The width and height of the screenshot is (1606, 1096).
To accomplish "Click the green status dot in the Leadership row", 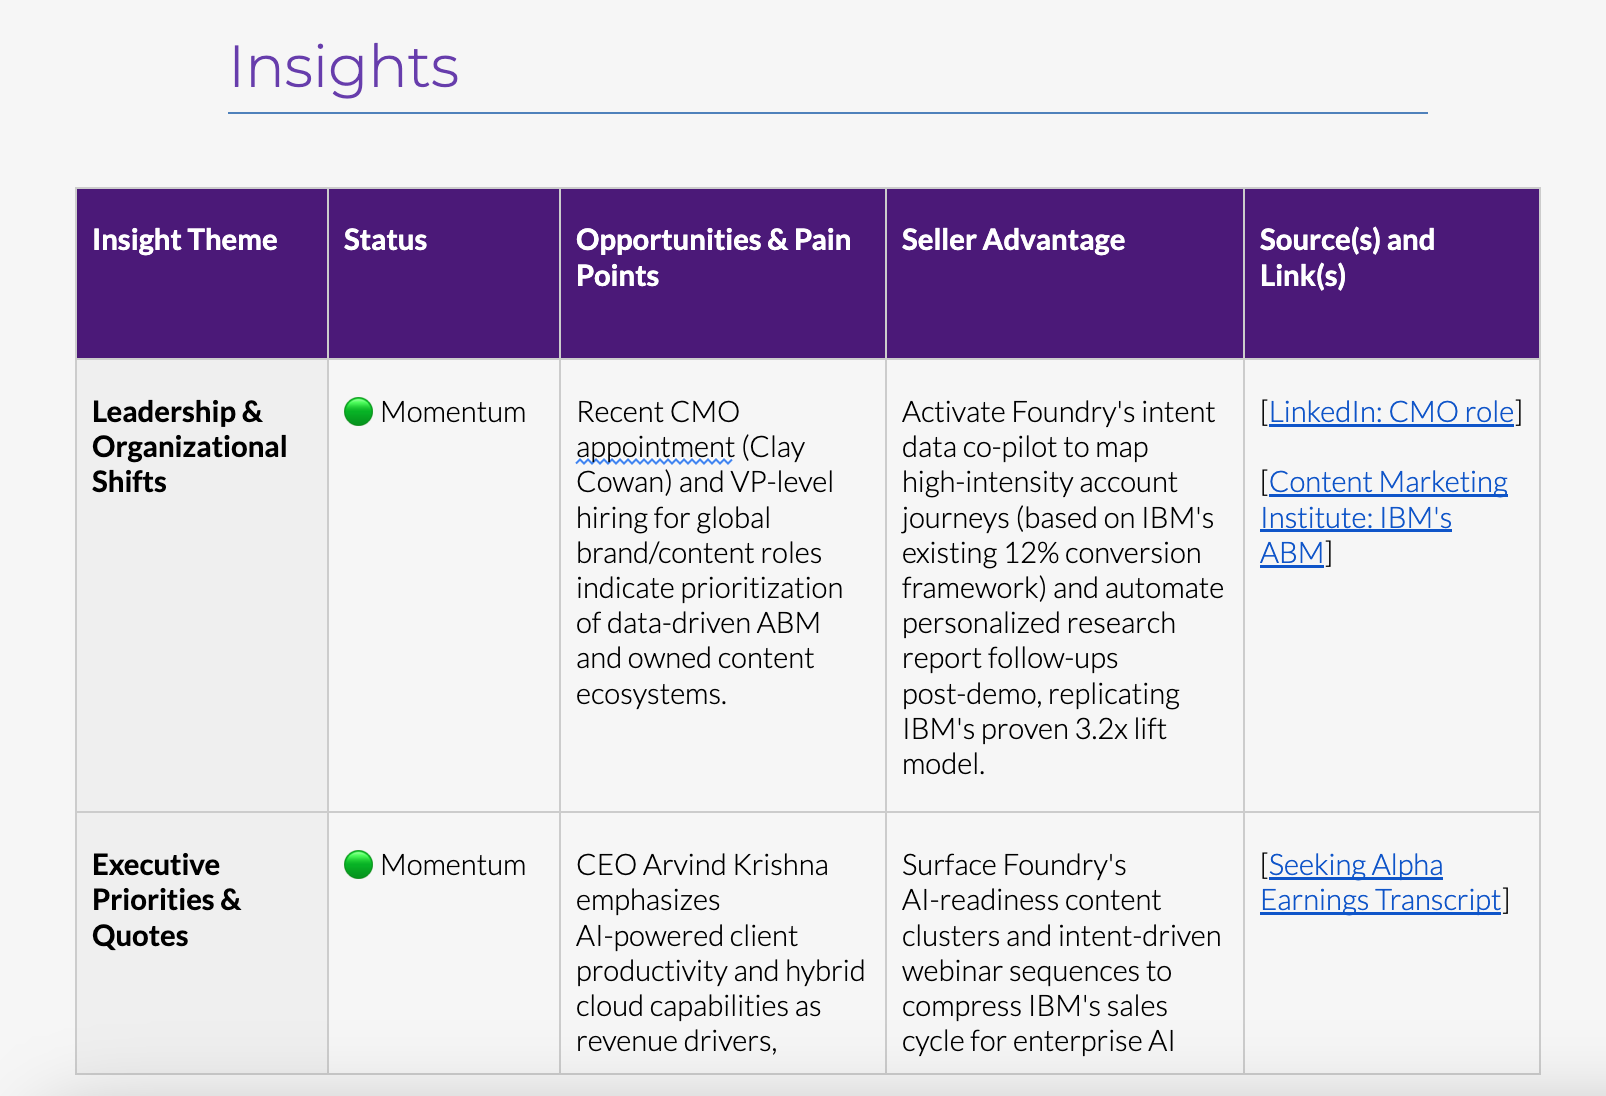I will coord(358,411).
